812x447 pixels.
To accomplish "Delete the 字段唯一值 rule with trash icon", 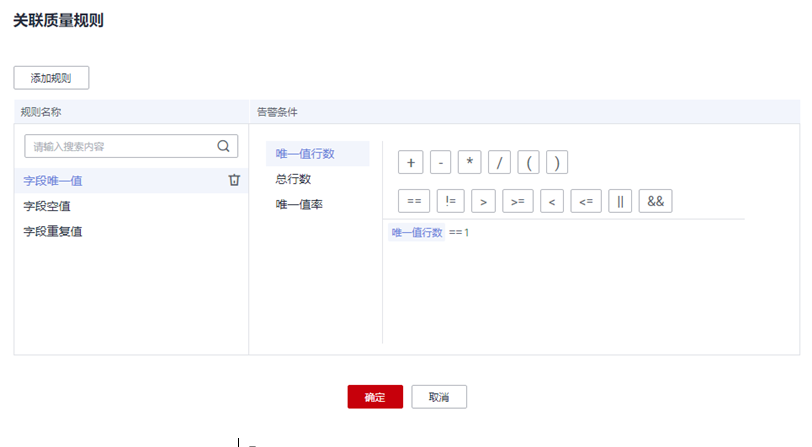I will pyautogui.click(x=234, y=180).
